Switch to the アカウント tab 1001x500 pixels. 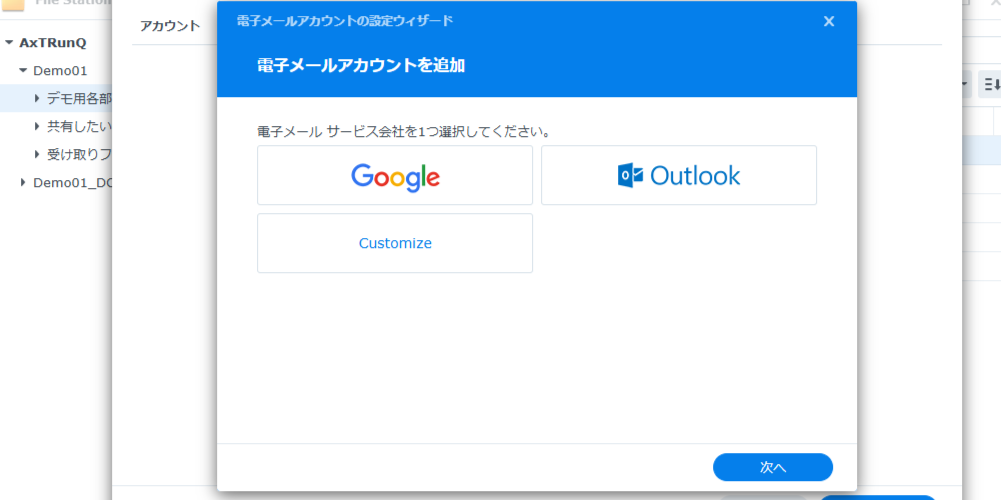tap(170, 26)
